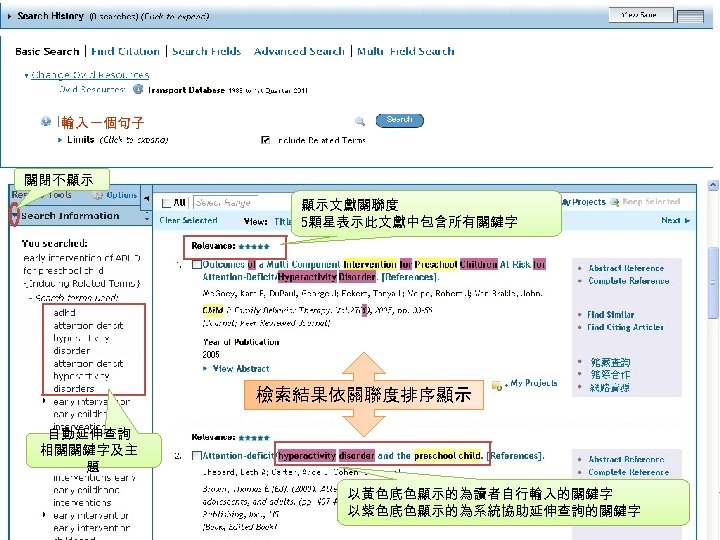The height and width of the screenshot is (540, 720).
Task: Open the Advanced Search tab
Action: click(x=299, y=51)
